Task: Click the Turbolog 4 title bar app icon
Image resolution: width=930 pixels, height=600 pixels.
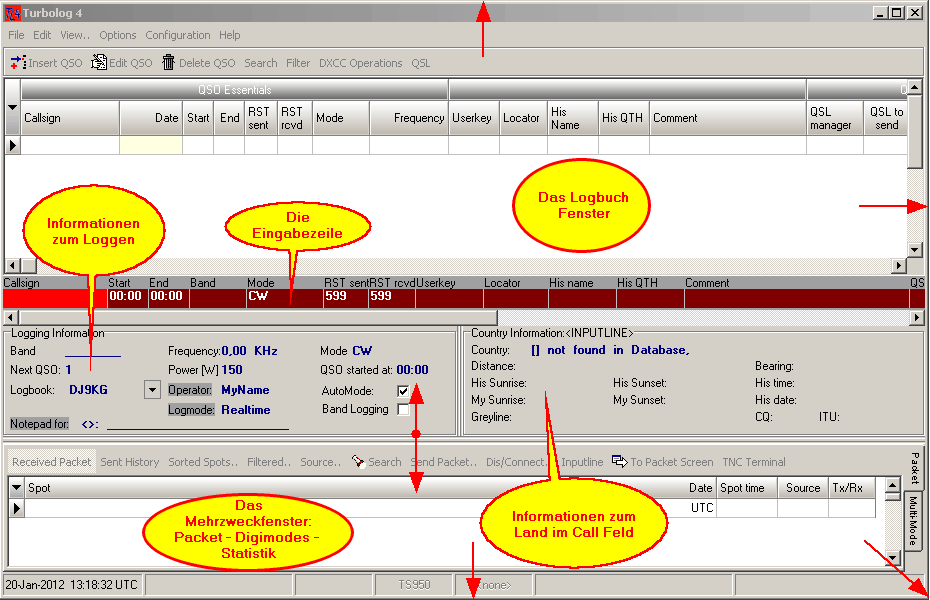Action: (x=12, y=12)
